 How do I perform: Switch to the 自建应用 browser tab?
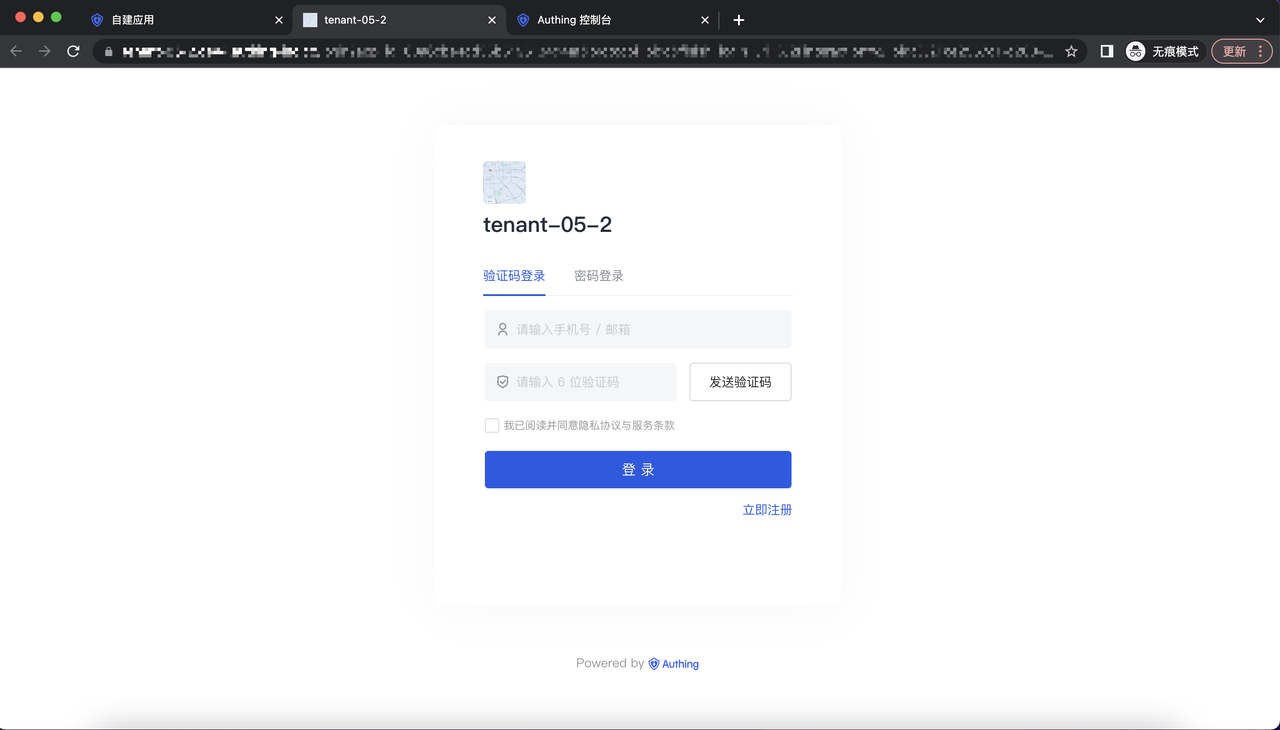point(180,20)
